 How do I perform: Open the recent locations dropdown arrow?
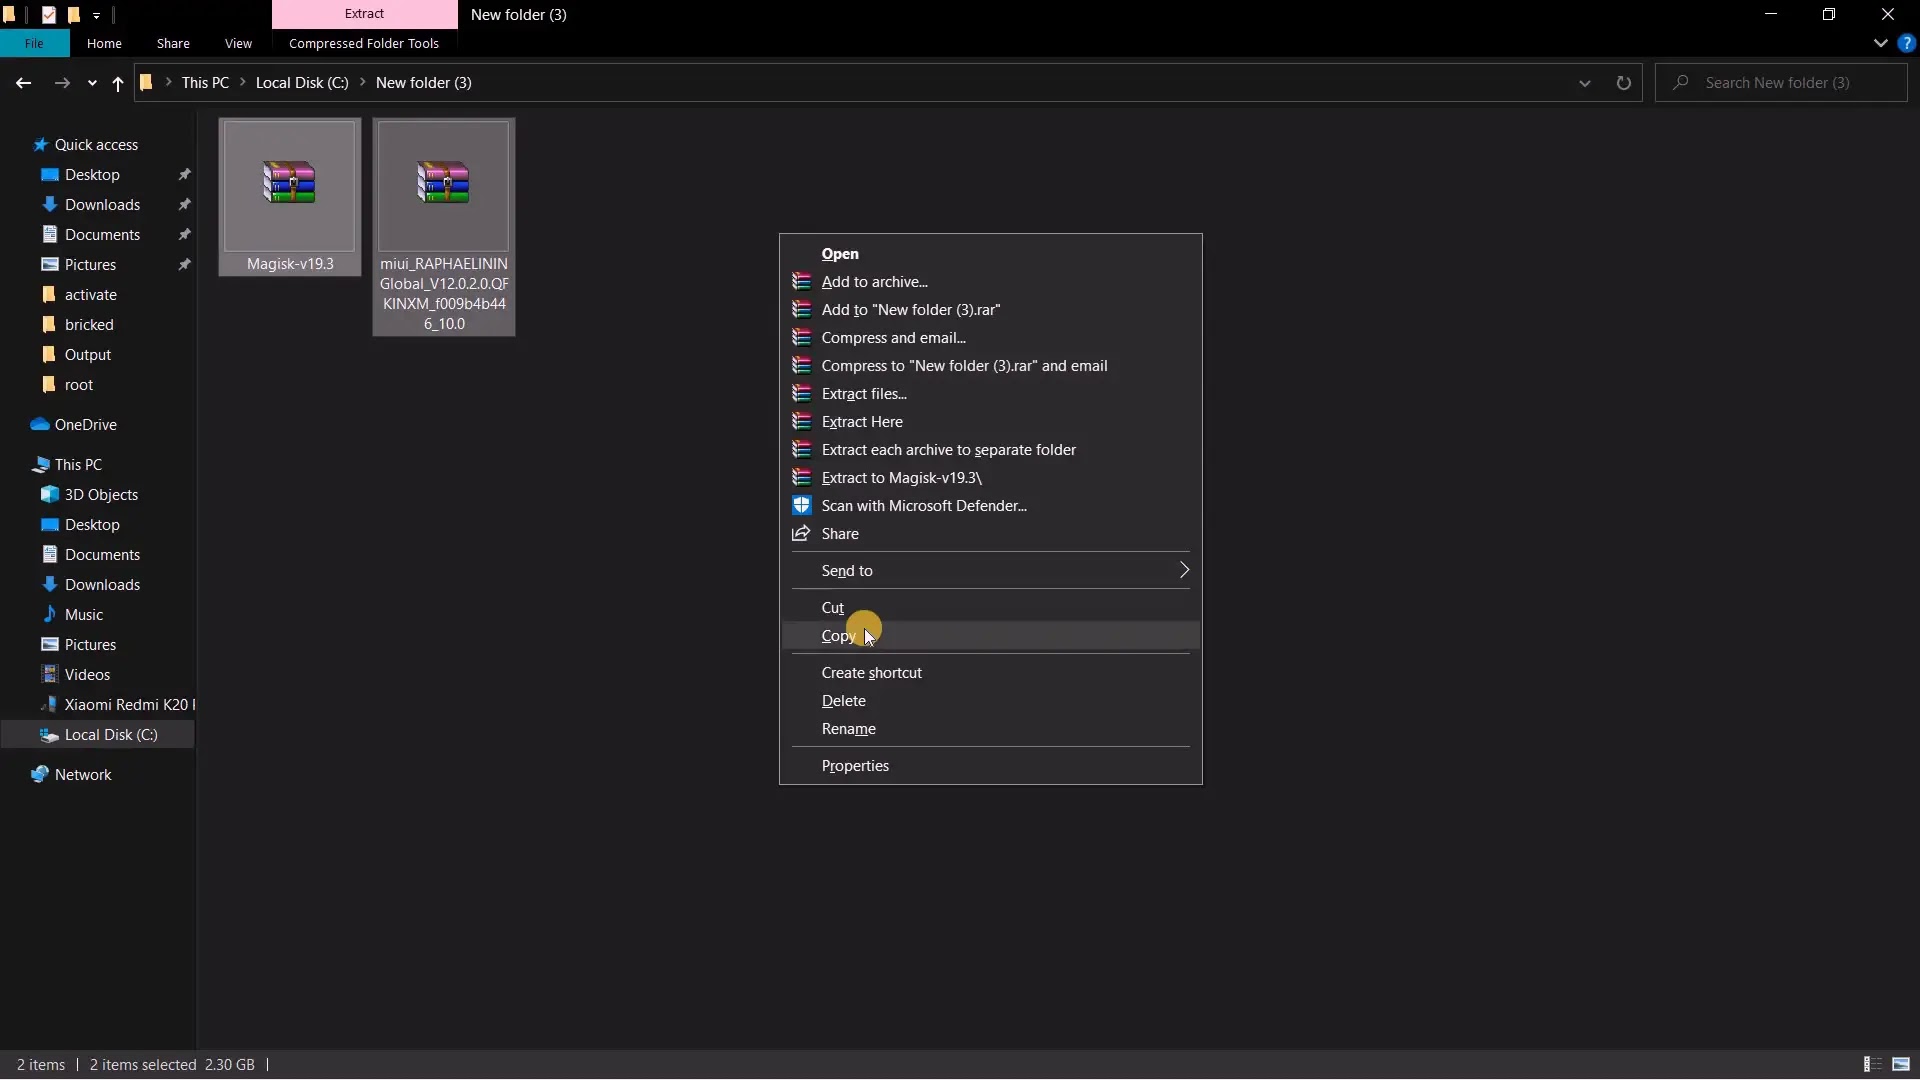[92, 83]
